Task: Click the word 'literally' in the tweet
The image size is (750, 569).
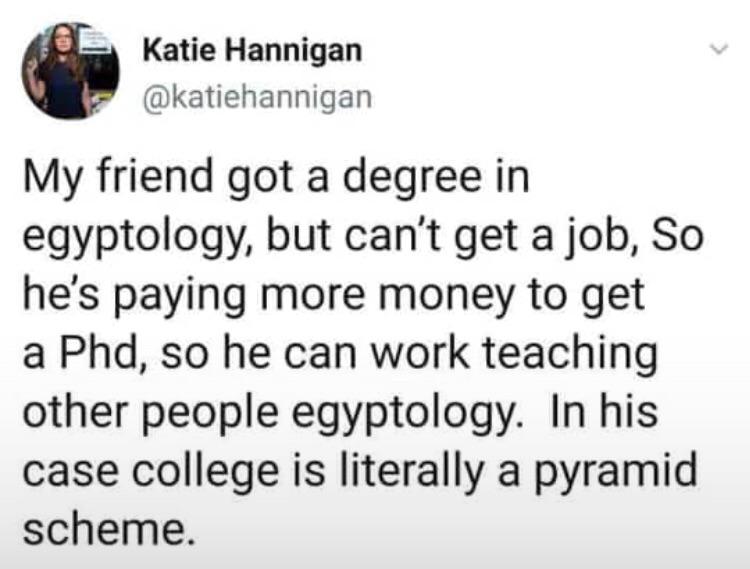Action: (408, 470)
